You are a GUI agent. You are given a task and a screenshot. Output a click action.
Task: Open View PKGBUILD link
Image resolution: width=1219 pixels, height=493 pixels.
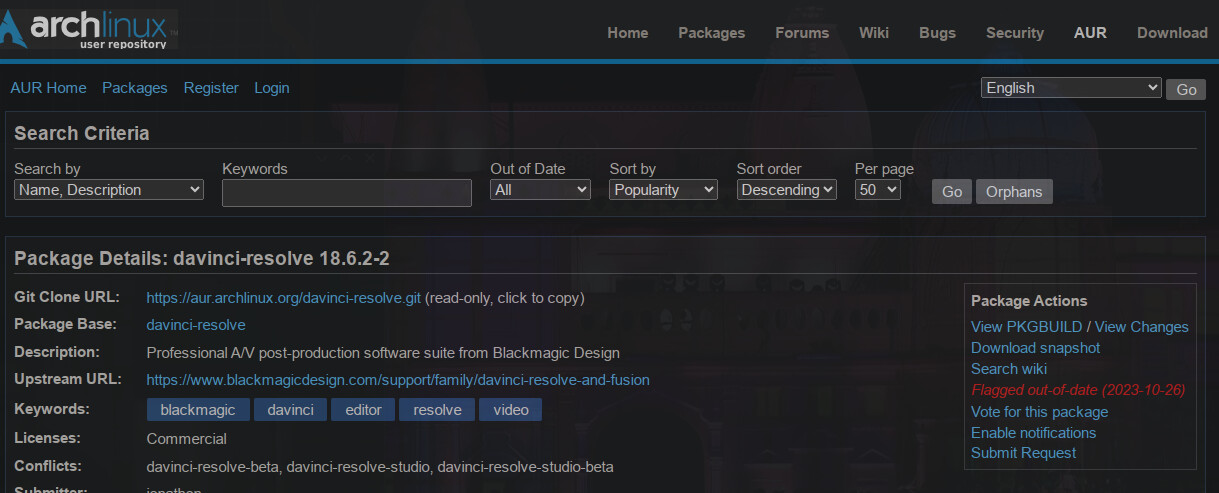pos(1027,327)
